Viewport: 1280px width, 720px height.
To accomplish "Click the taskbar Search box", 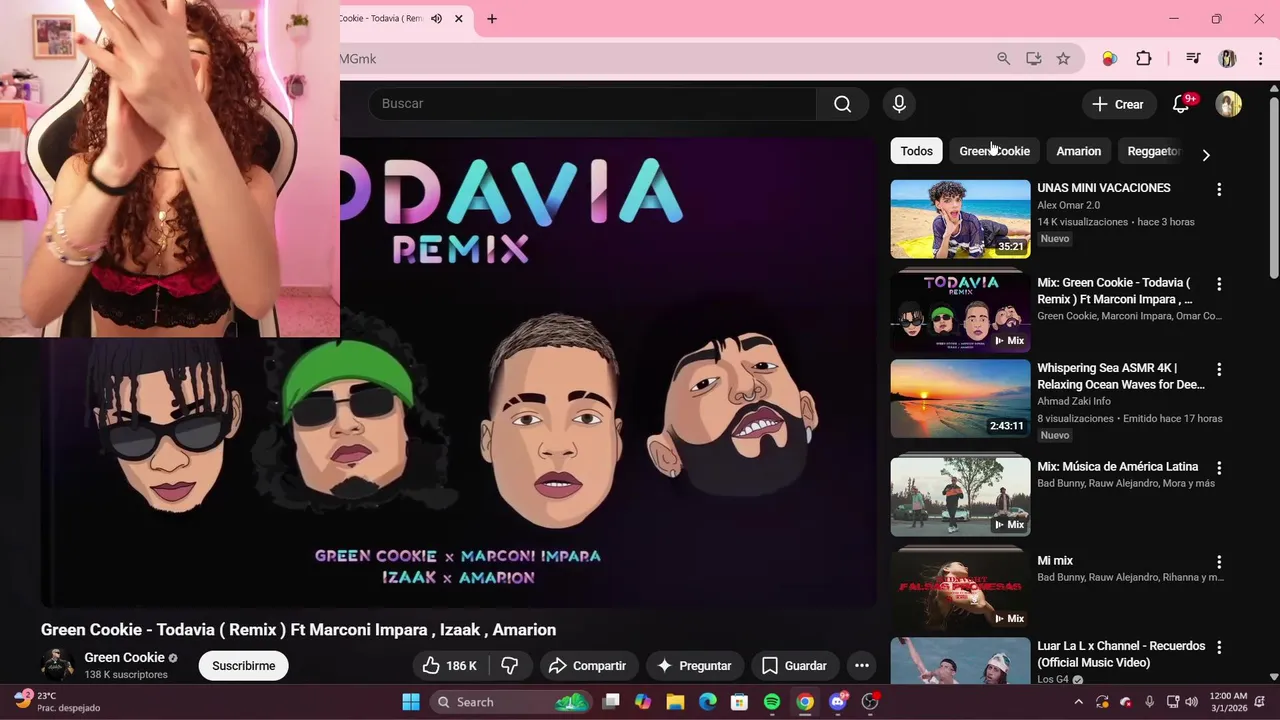I will point(513,702).
